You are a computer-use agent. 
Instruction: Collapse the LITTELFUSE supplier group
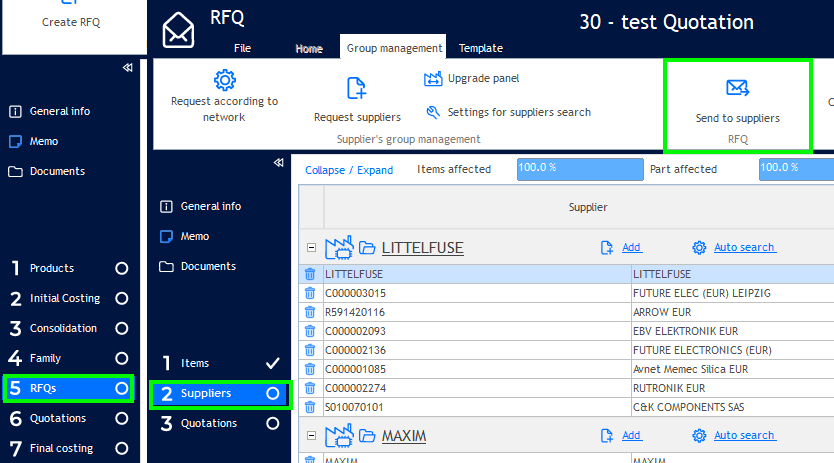point(312,247)
